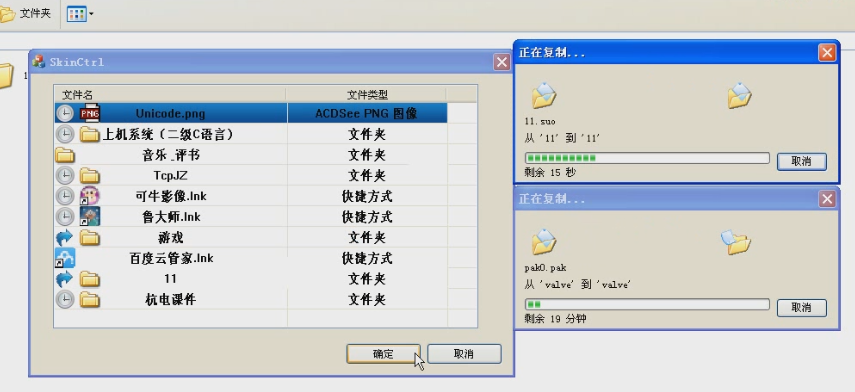This screenshot has height=392, width=855.
Task: Click 文件夹 type cell of 杭电课件 row
Action: click(366, 299)
